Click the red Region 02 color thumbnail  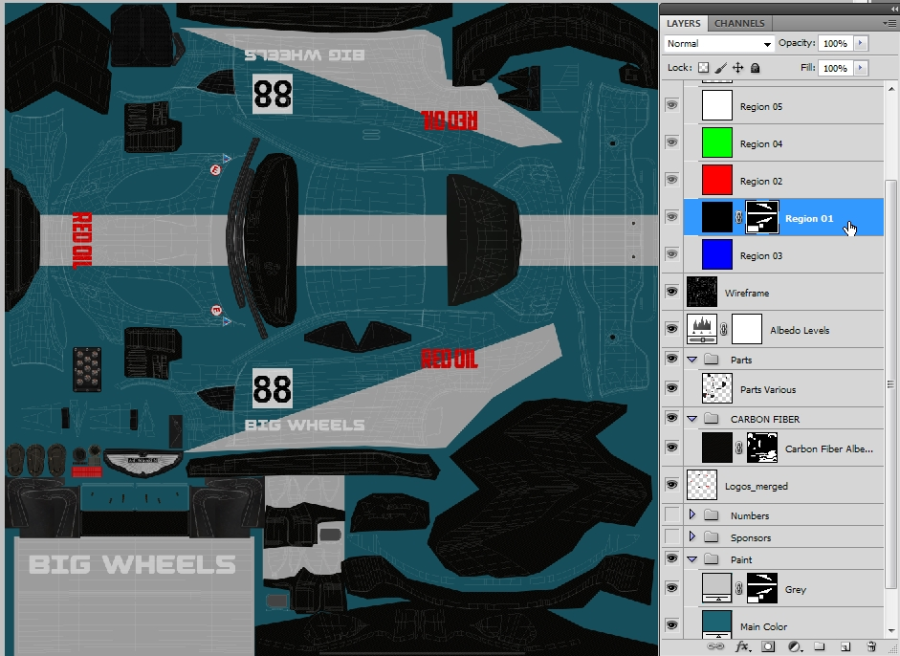click(717, 180)
